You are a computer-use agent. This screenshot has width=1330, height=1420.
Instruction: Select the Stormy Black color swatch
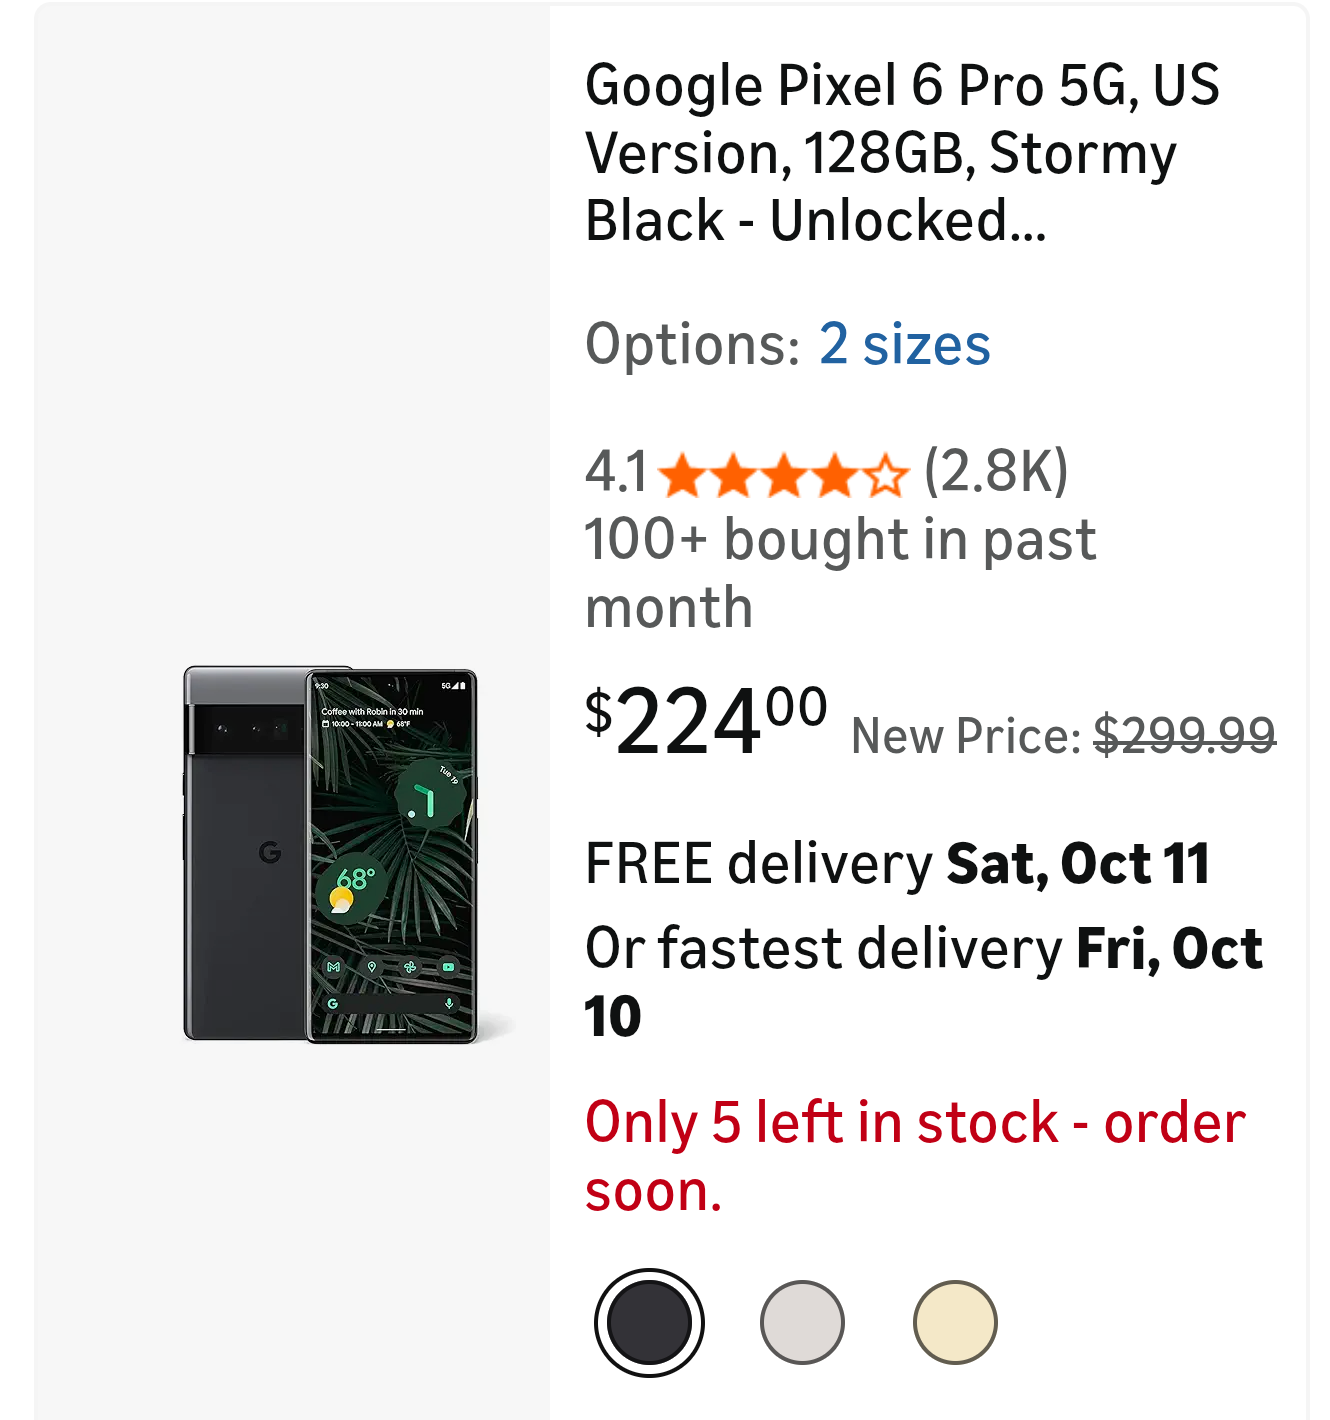(649, 1323)
